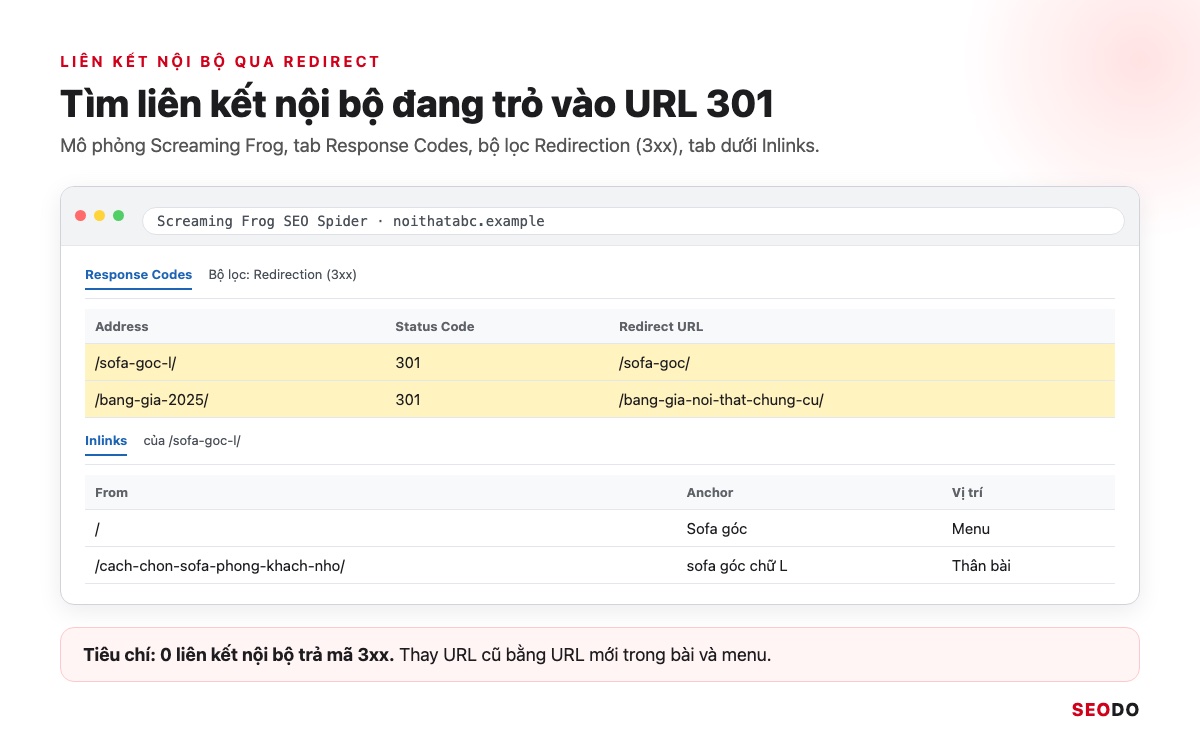Select the Bộ lọc: Redirection (3xx) filter
Image resolution: width=1200 pixels, height=742 pixels.
tap(282, 275)
